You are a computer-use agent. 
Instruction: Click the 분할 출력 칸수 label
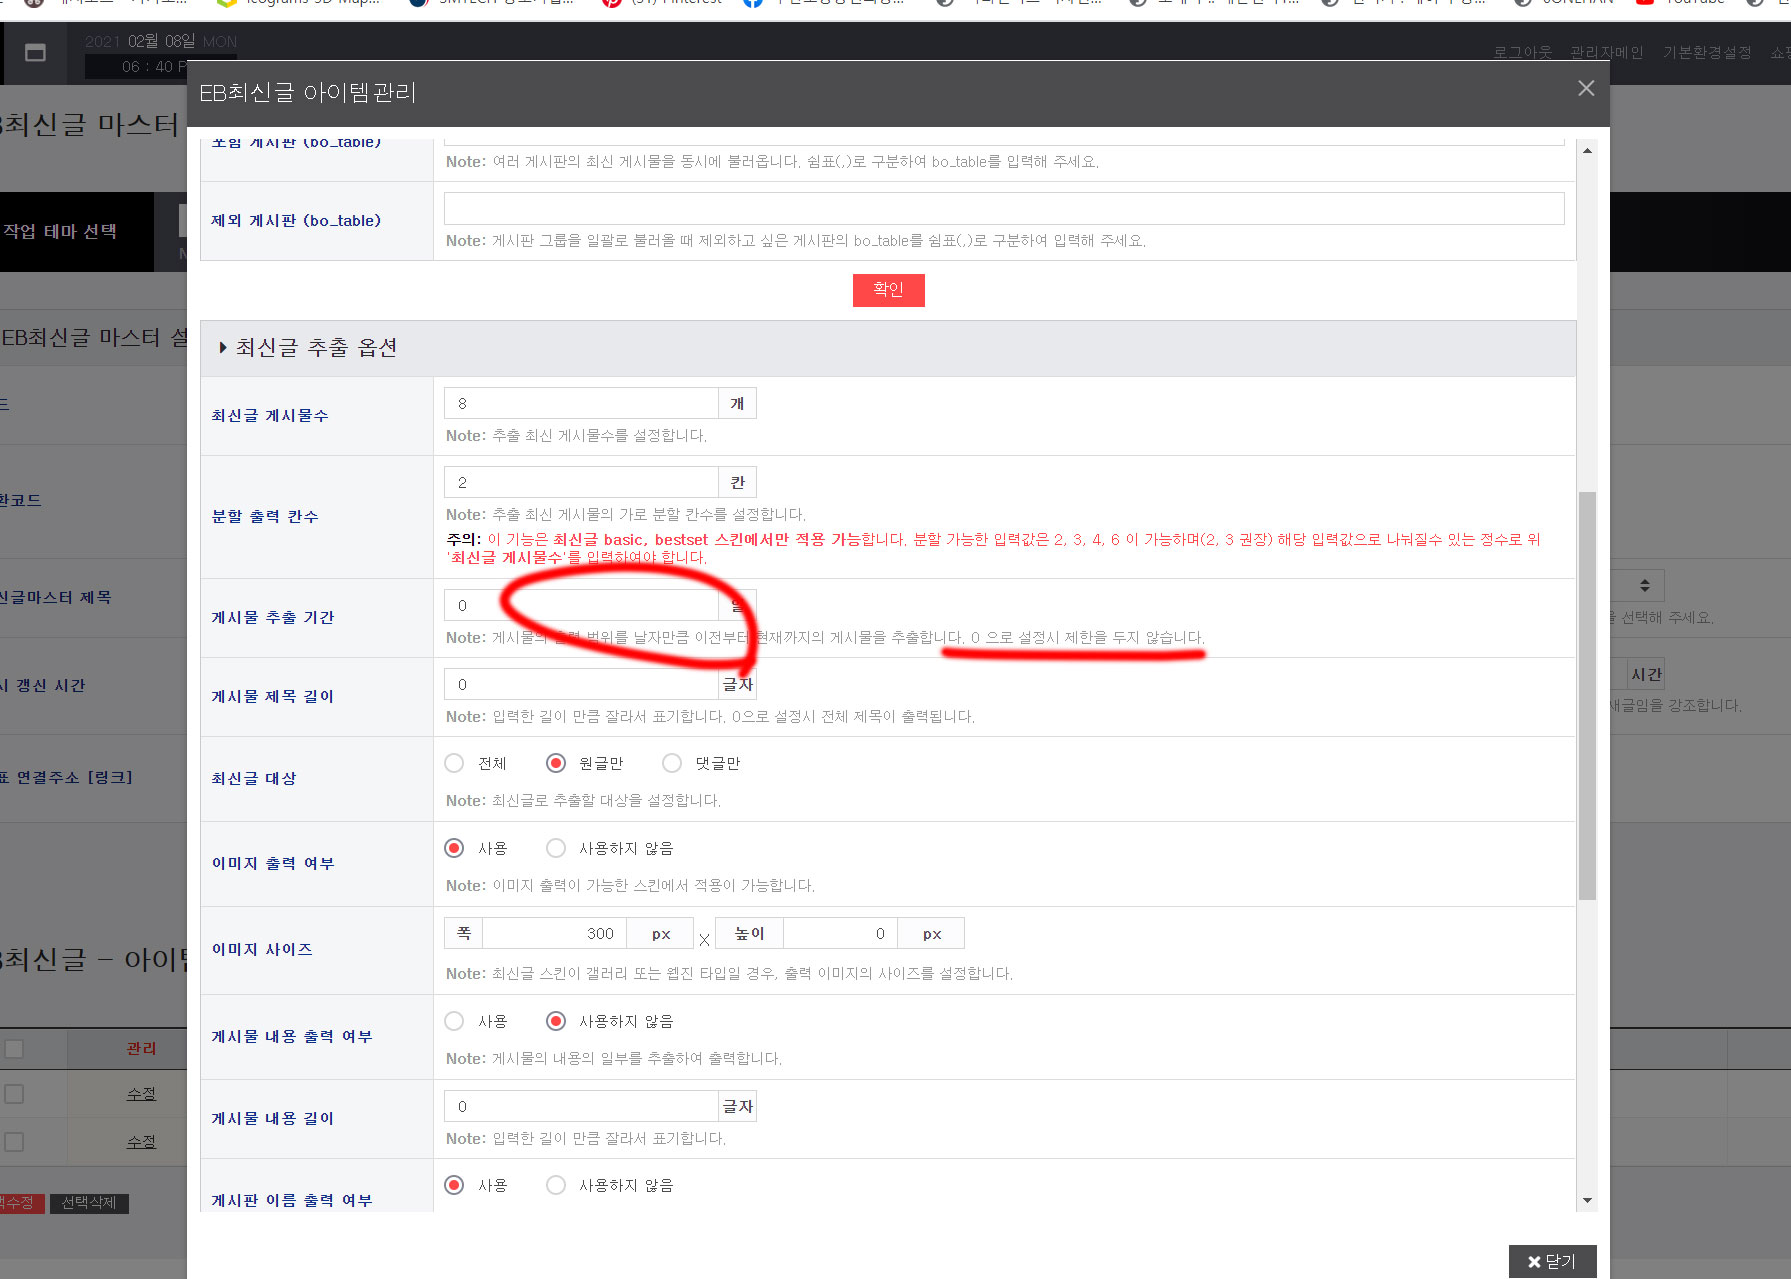pos(265,517)
